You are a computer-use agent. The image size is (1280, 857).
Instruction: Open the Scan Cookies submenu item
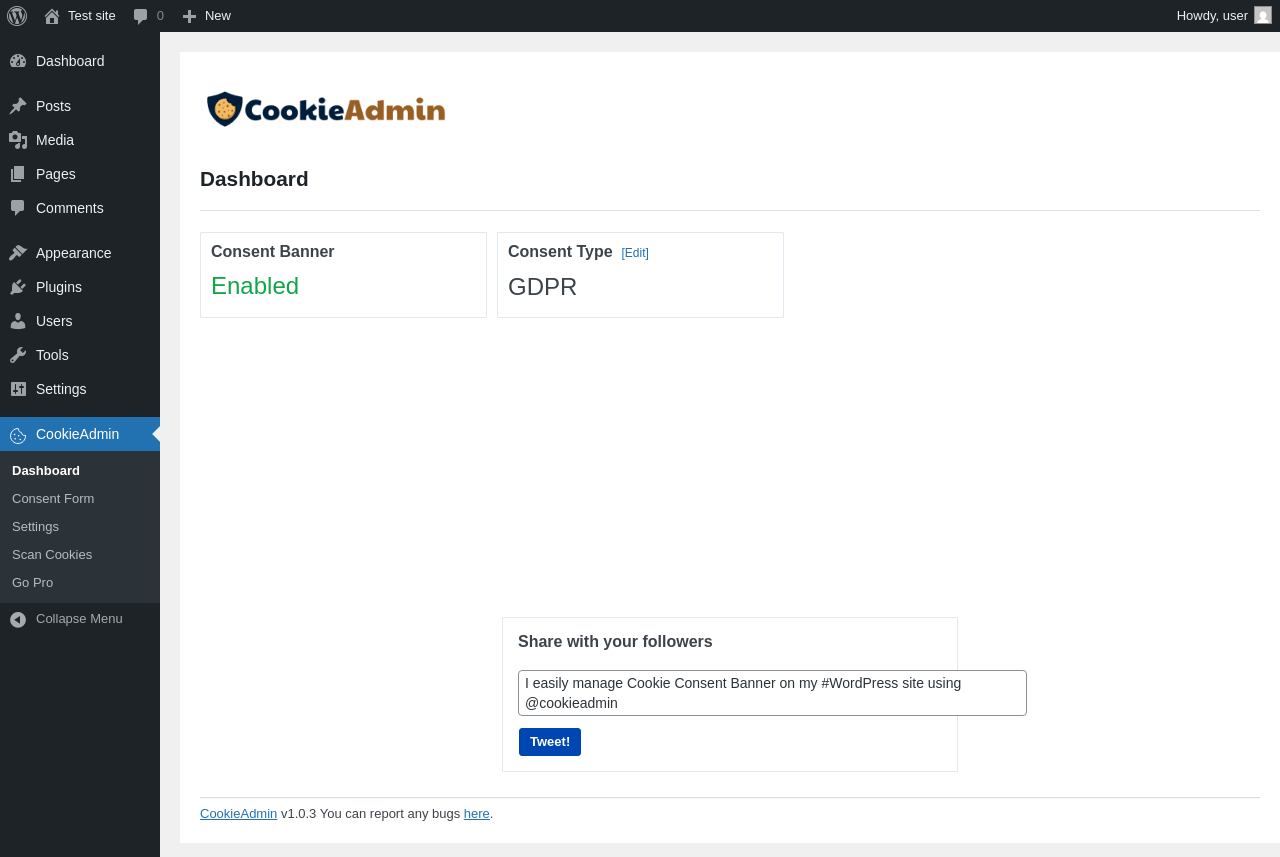(x=52, y=555)
